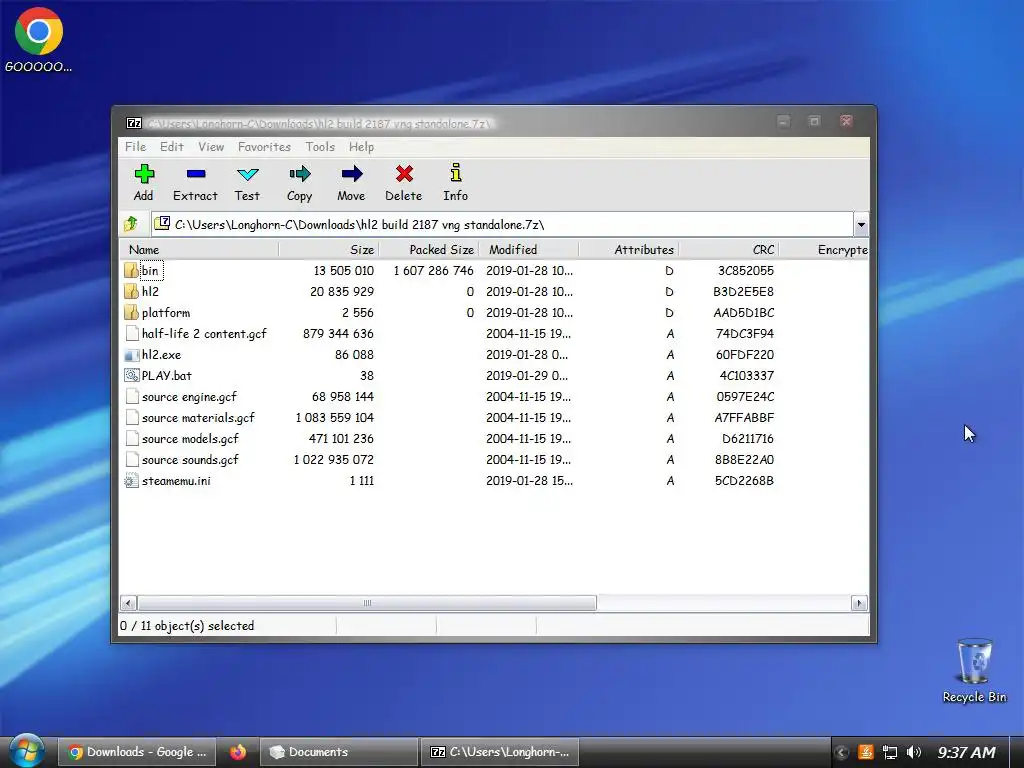Click the 9:37 AM clock
This screenshot has width=1024, height=768.
click(967, 752)
